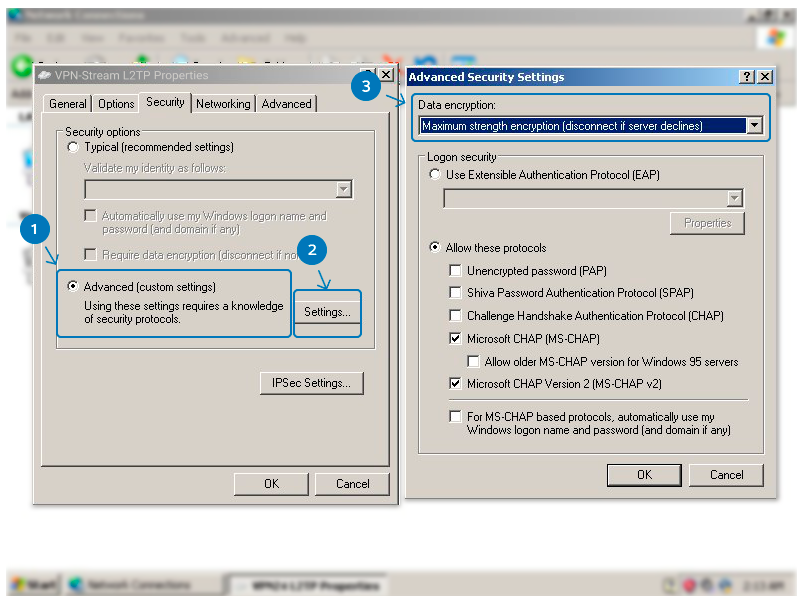Close the Advanced Security Settings dialog

click(765, 77)
